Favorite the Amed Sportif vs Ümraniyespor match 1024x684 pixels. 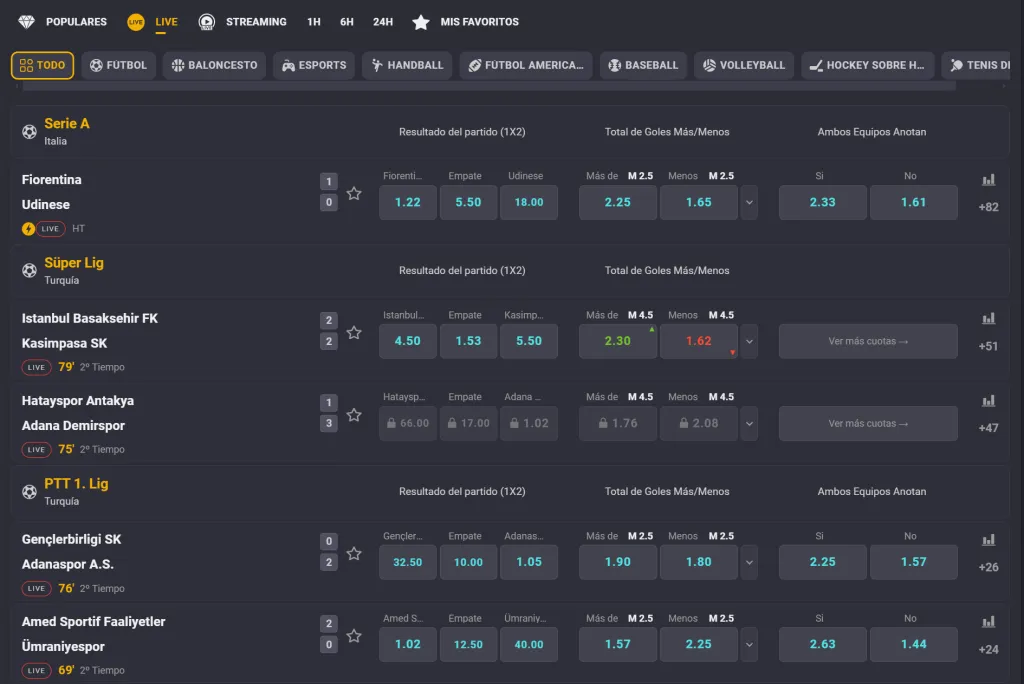tap(354, 634)
